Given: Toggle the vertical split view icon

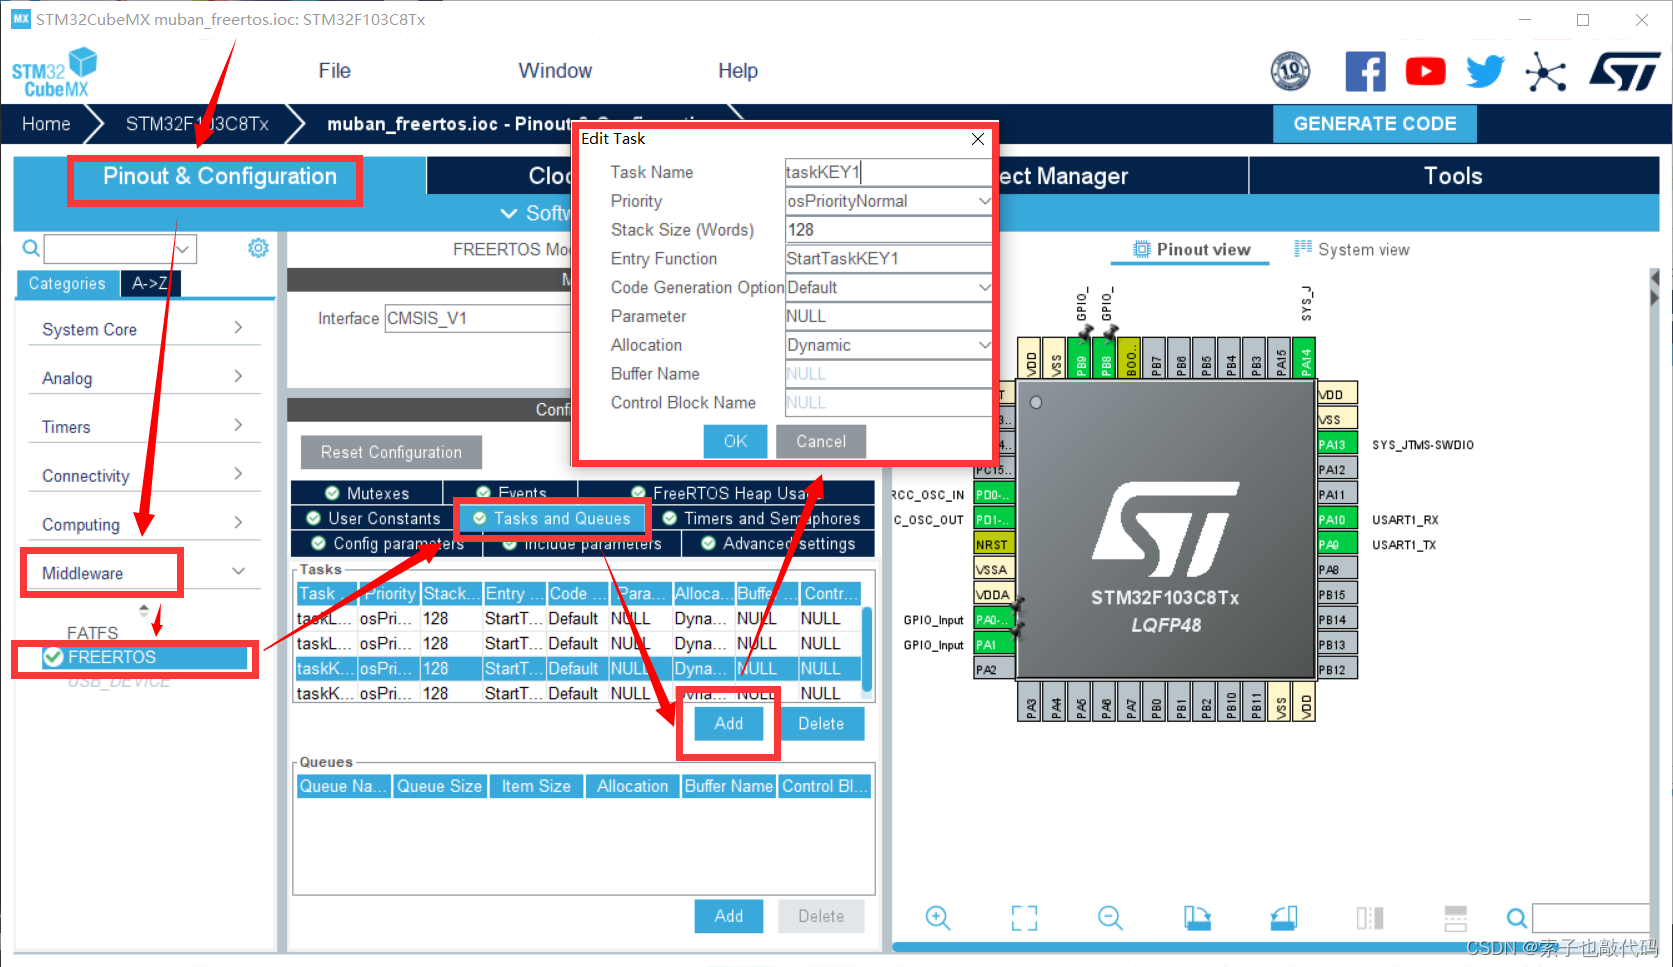Looking at the screenshot, I should (1370, 917).
